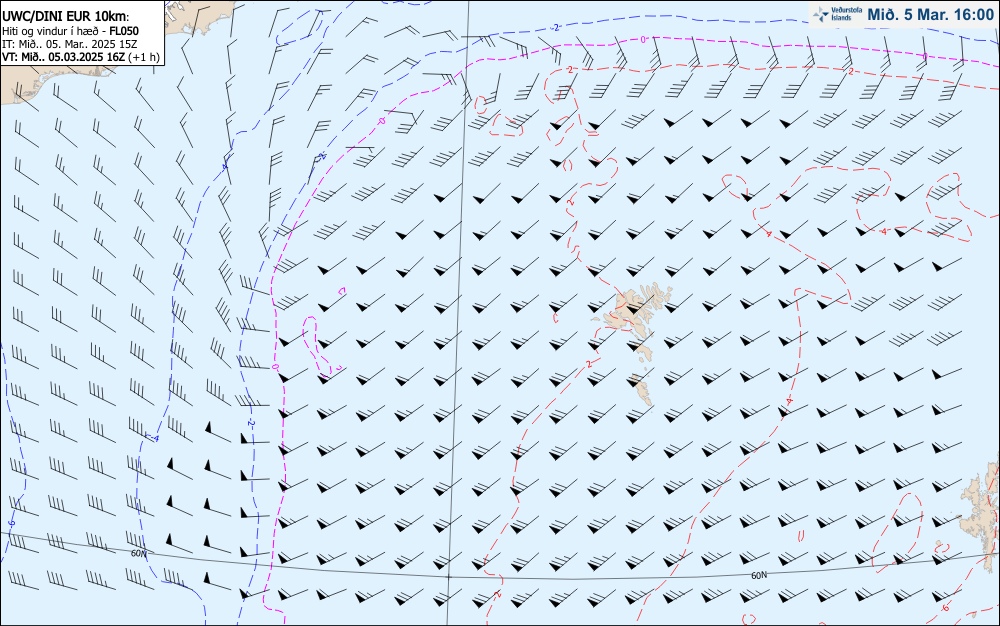1000x626 pixels.
Task: Click the blue '-6' isotherm label
Action: click(x=10, y=523)
